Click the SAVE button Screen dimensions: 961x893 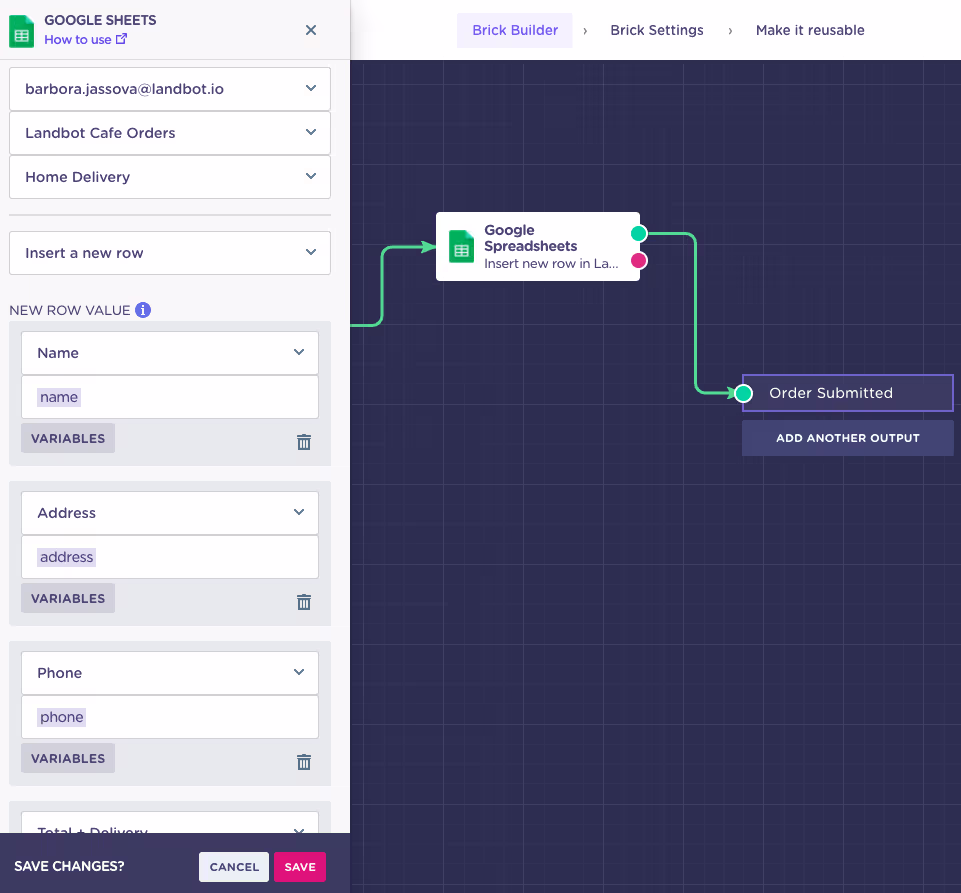(300, 867)
